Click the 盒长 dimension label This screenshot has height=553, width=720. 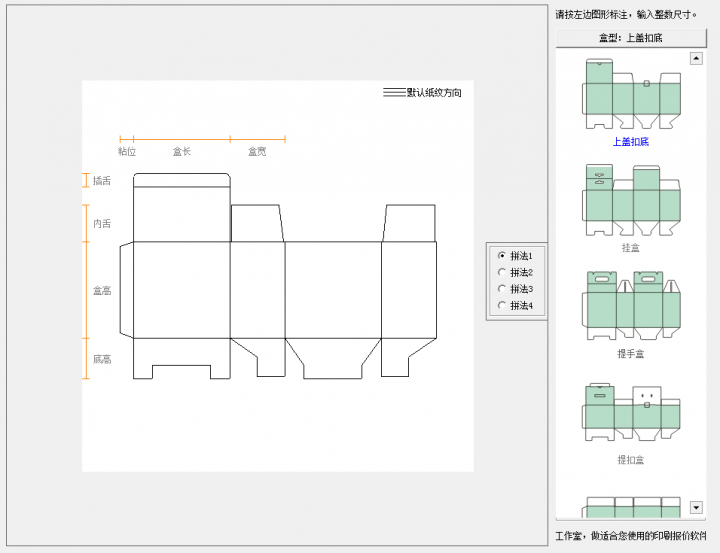(181, 152)
